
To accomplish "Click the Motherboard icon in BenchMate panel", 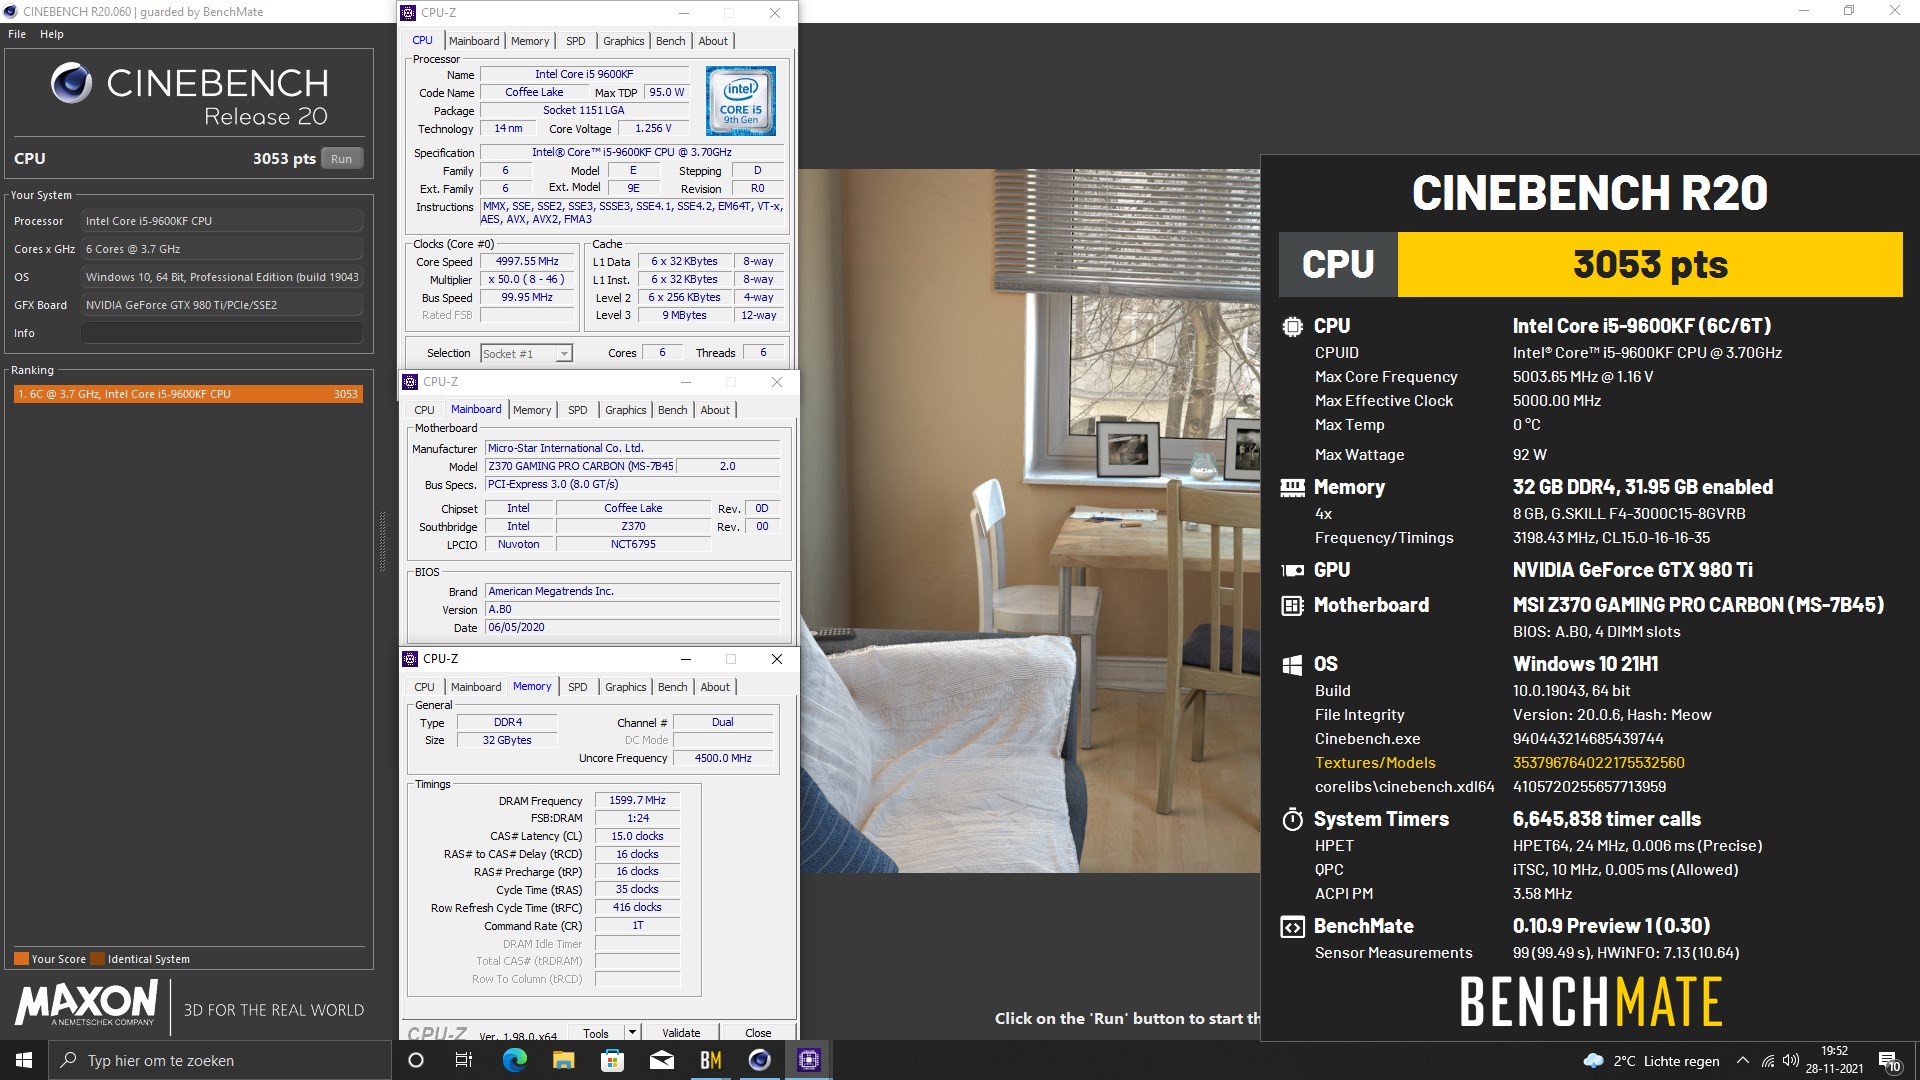I will tap(1292, 605).
